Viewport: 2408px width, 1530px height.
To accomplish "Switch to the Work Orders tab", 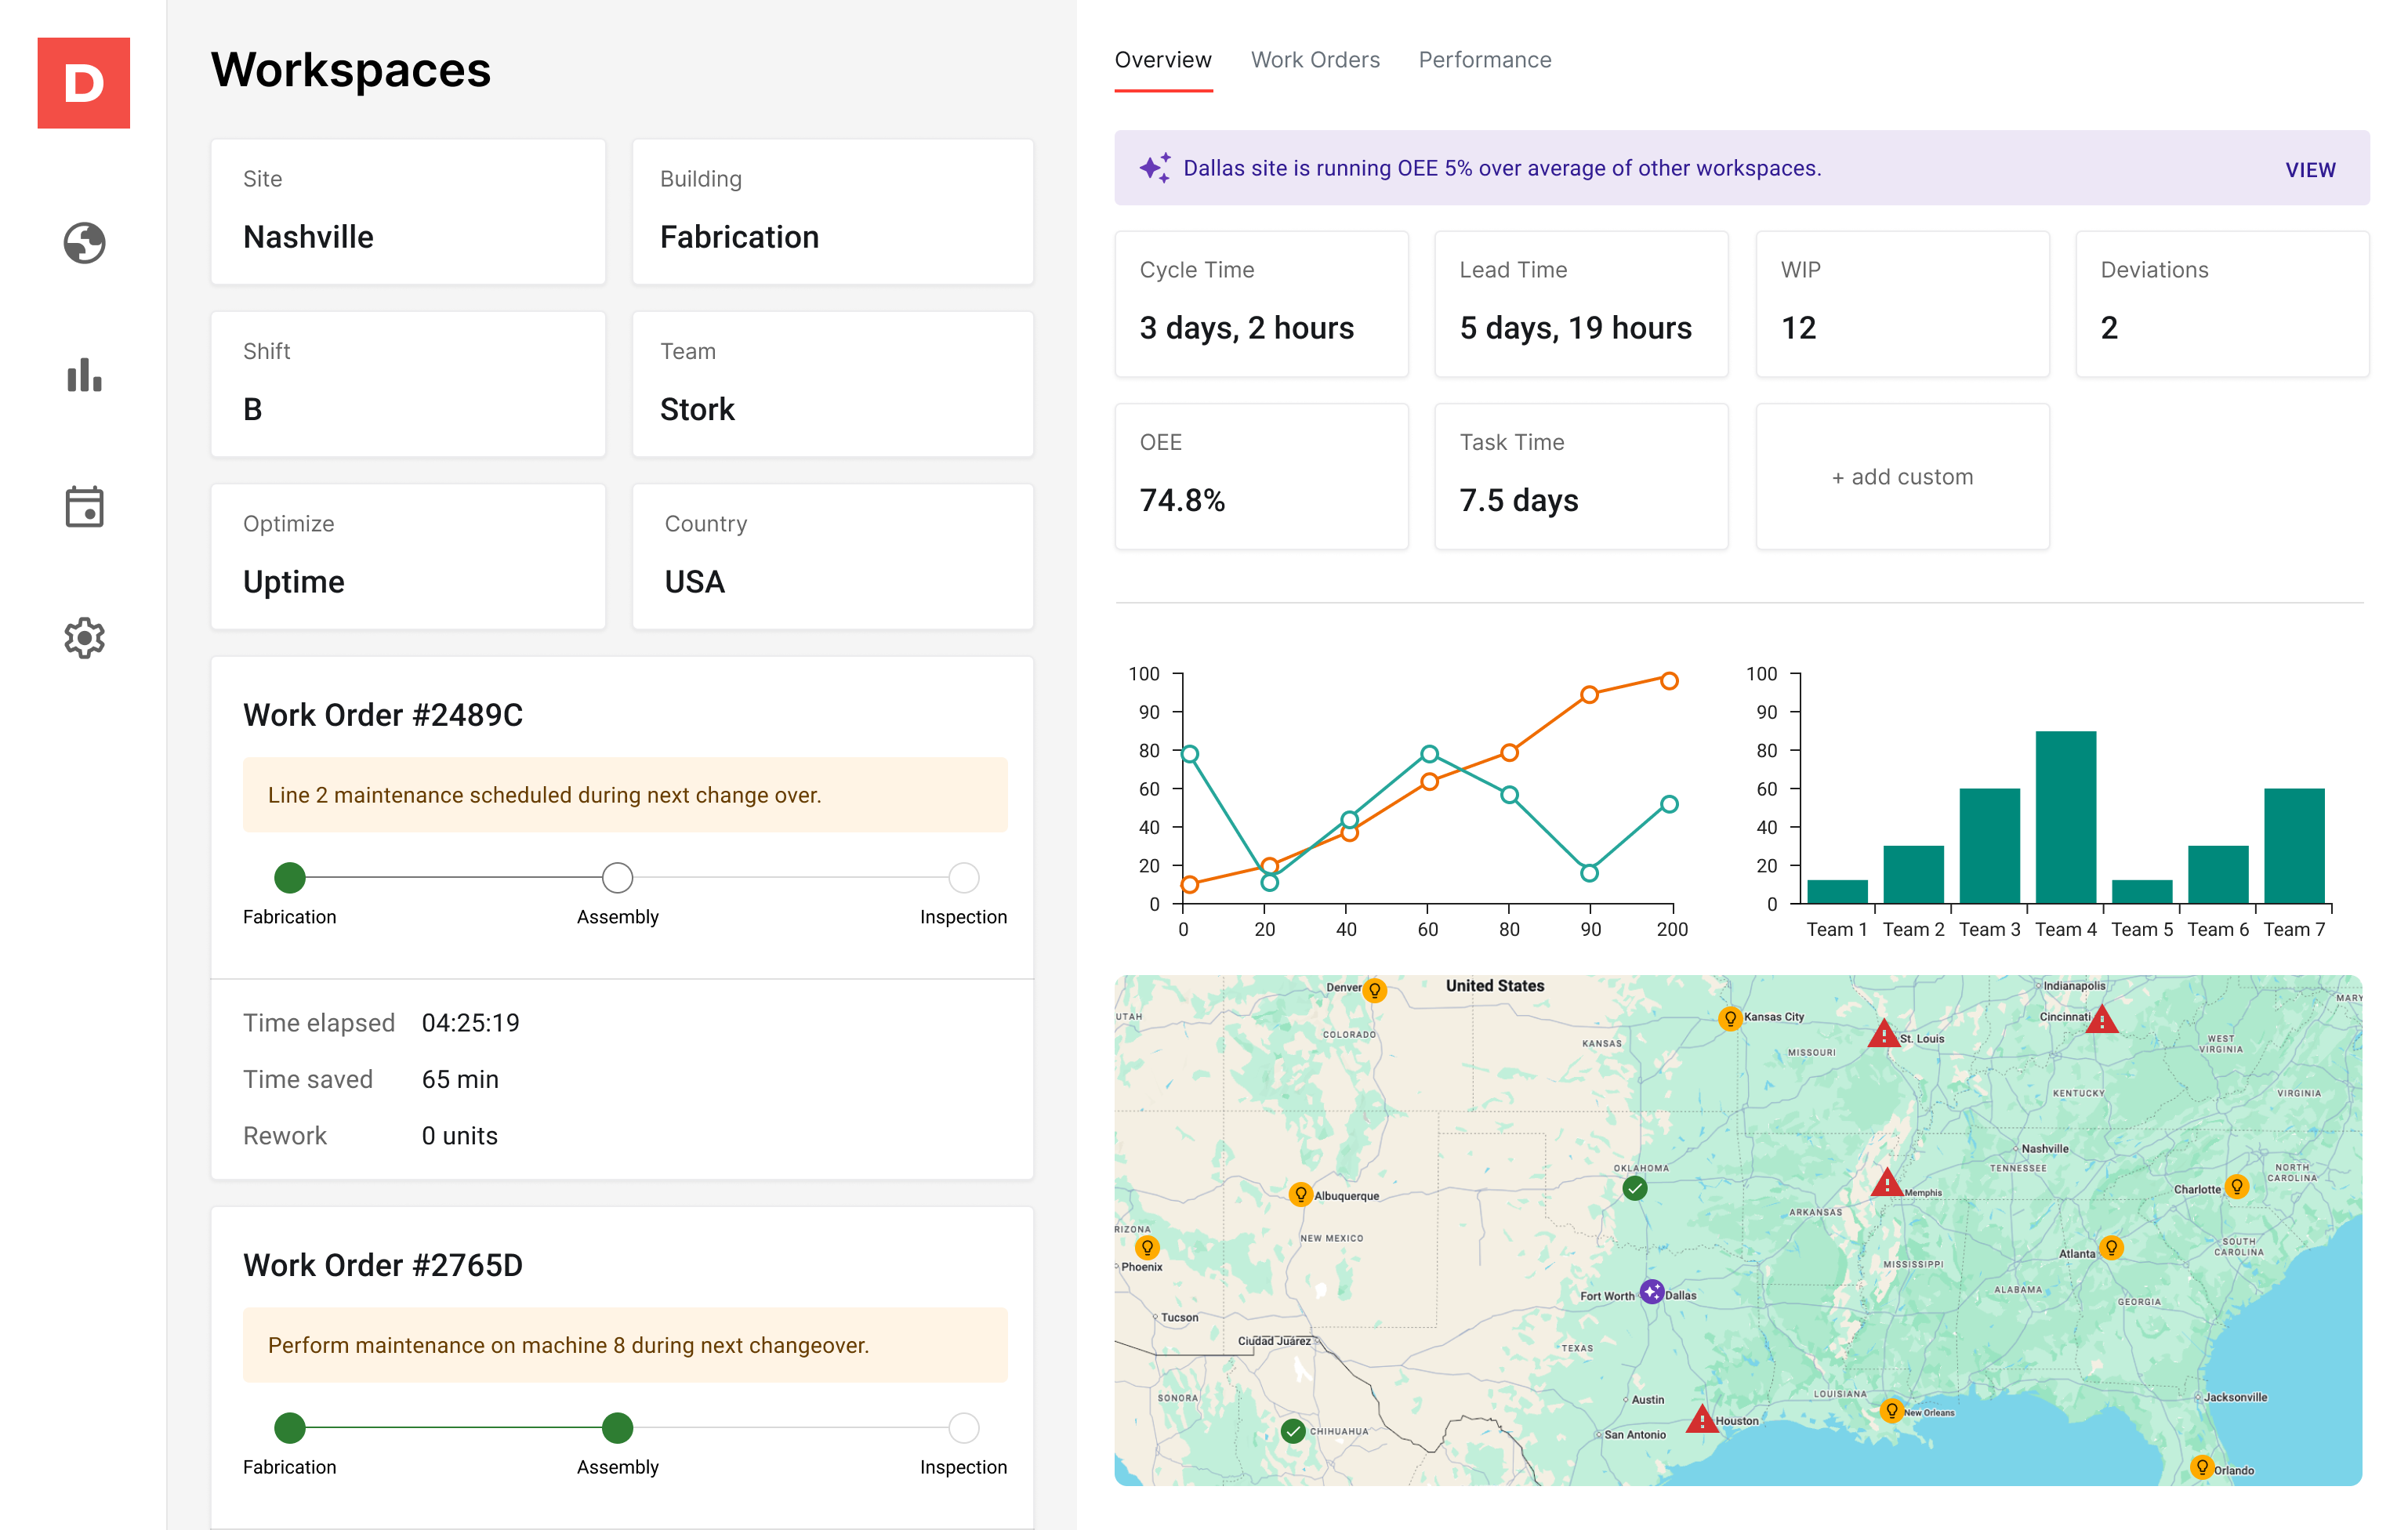I will coord(1315,60).
